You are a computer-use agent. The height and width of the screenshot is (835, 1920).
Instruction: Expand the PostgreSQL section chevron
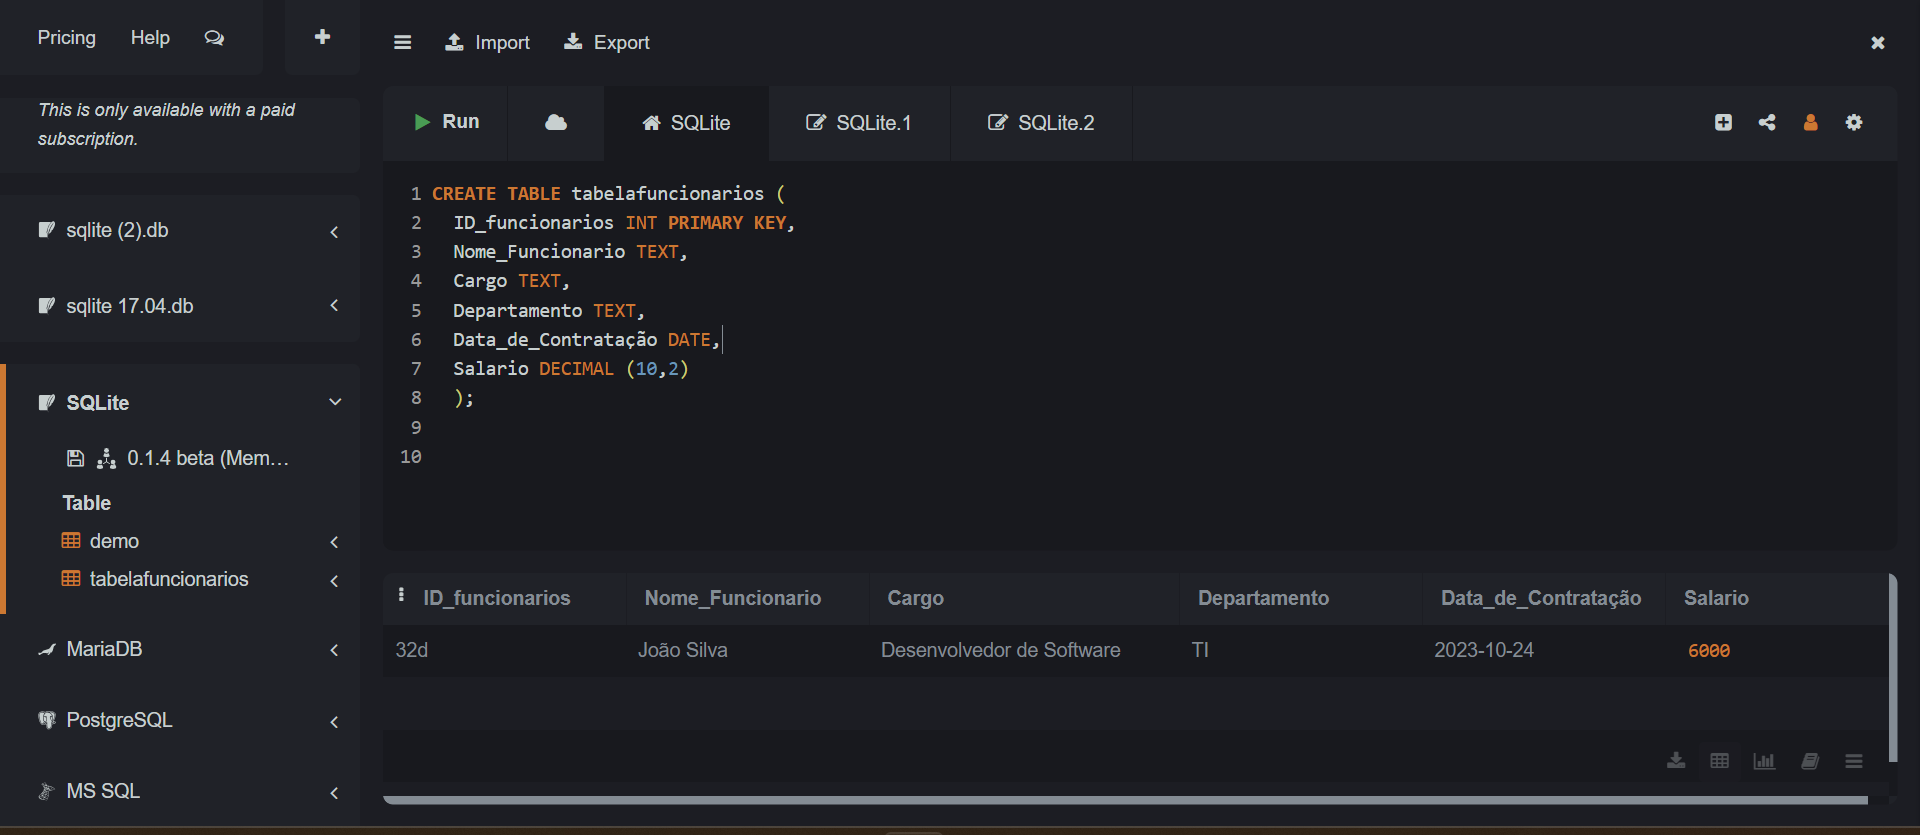334,721
